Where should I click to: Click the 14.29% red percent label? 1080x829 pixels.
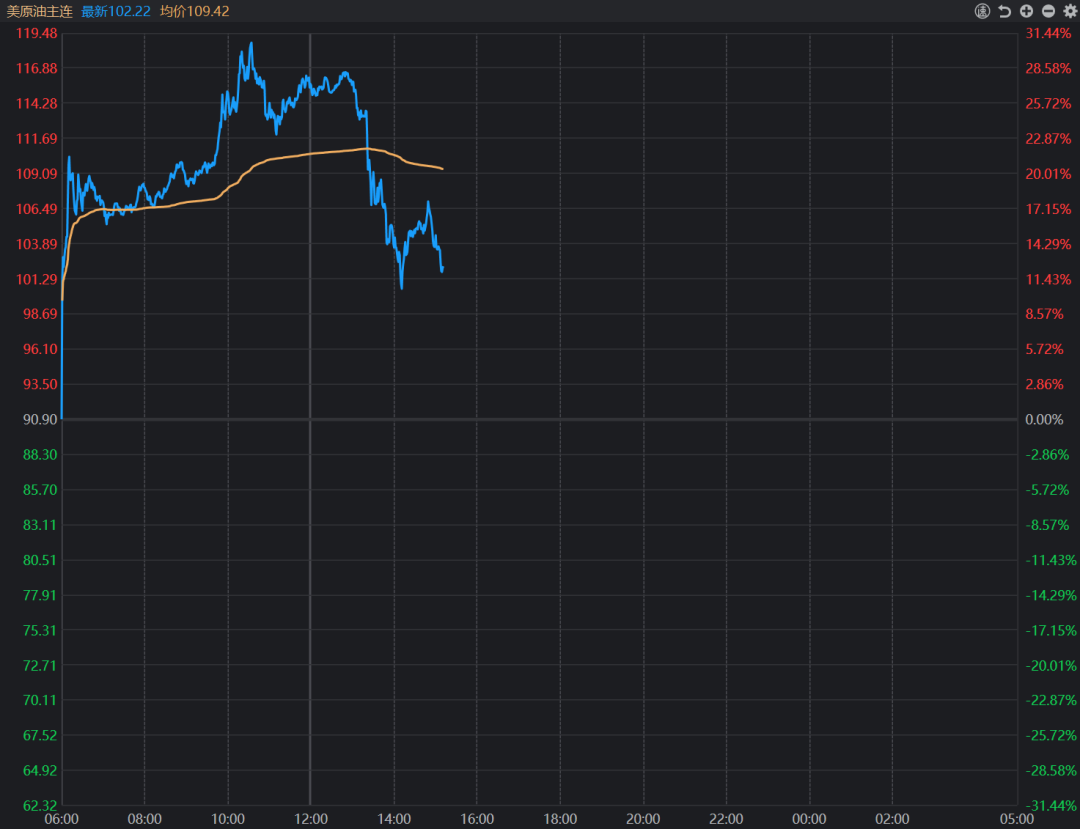(x=1048, y=244)
